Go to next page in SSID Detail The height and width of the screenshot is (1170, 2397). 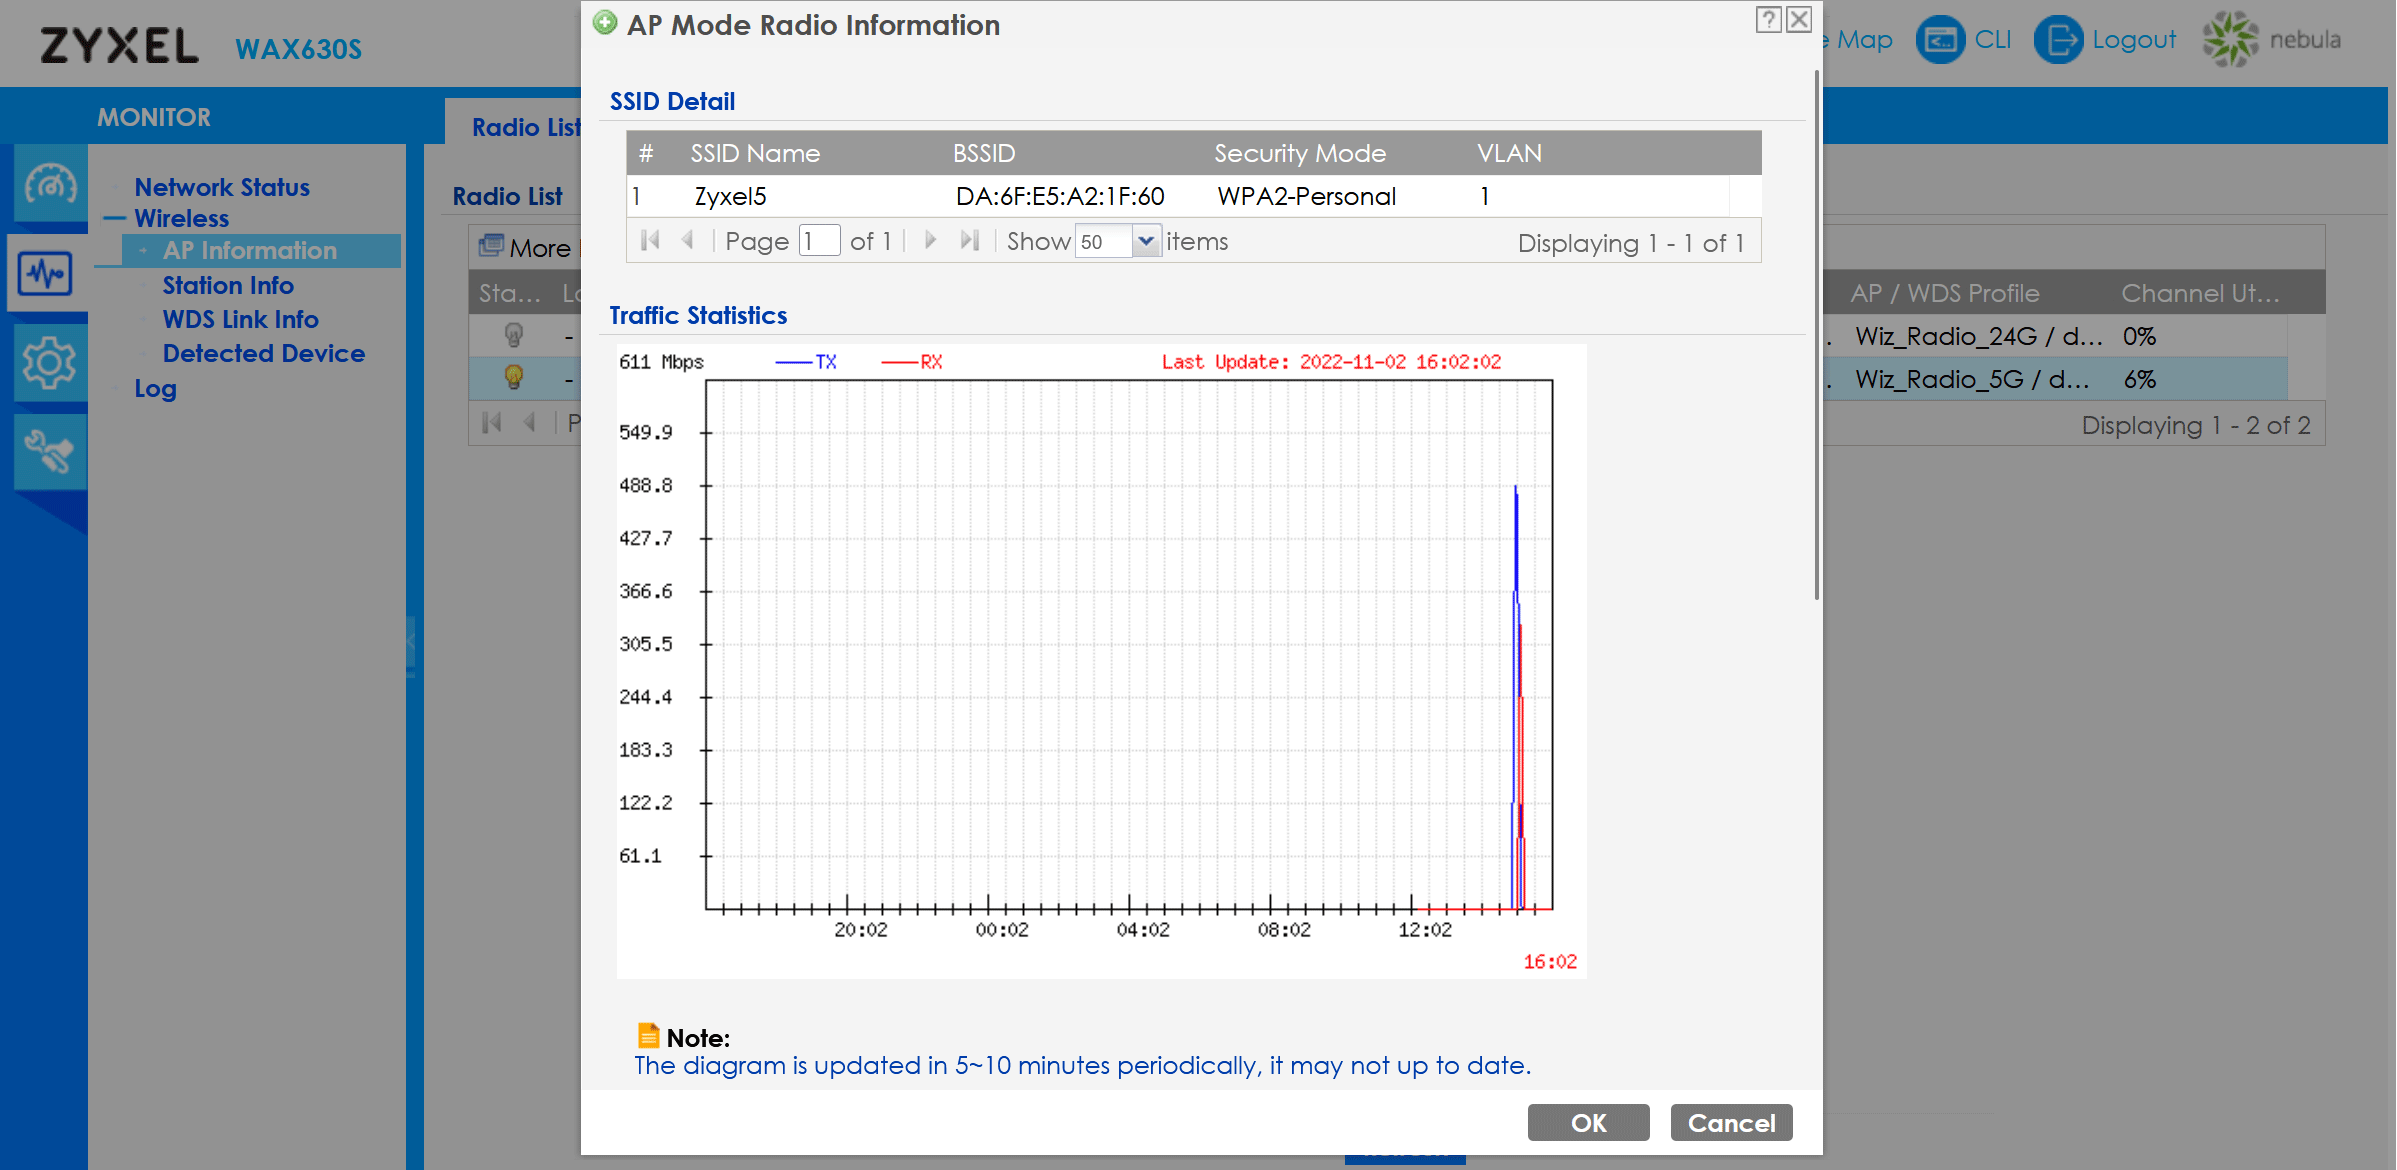[x=930, y=241]
